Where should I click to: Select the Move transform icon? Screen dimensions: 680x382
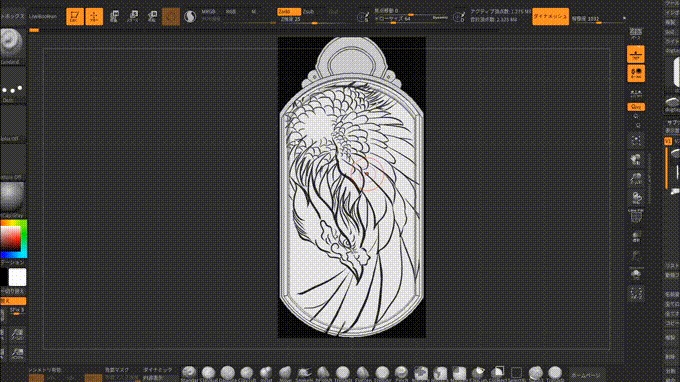point(114,16)
